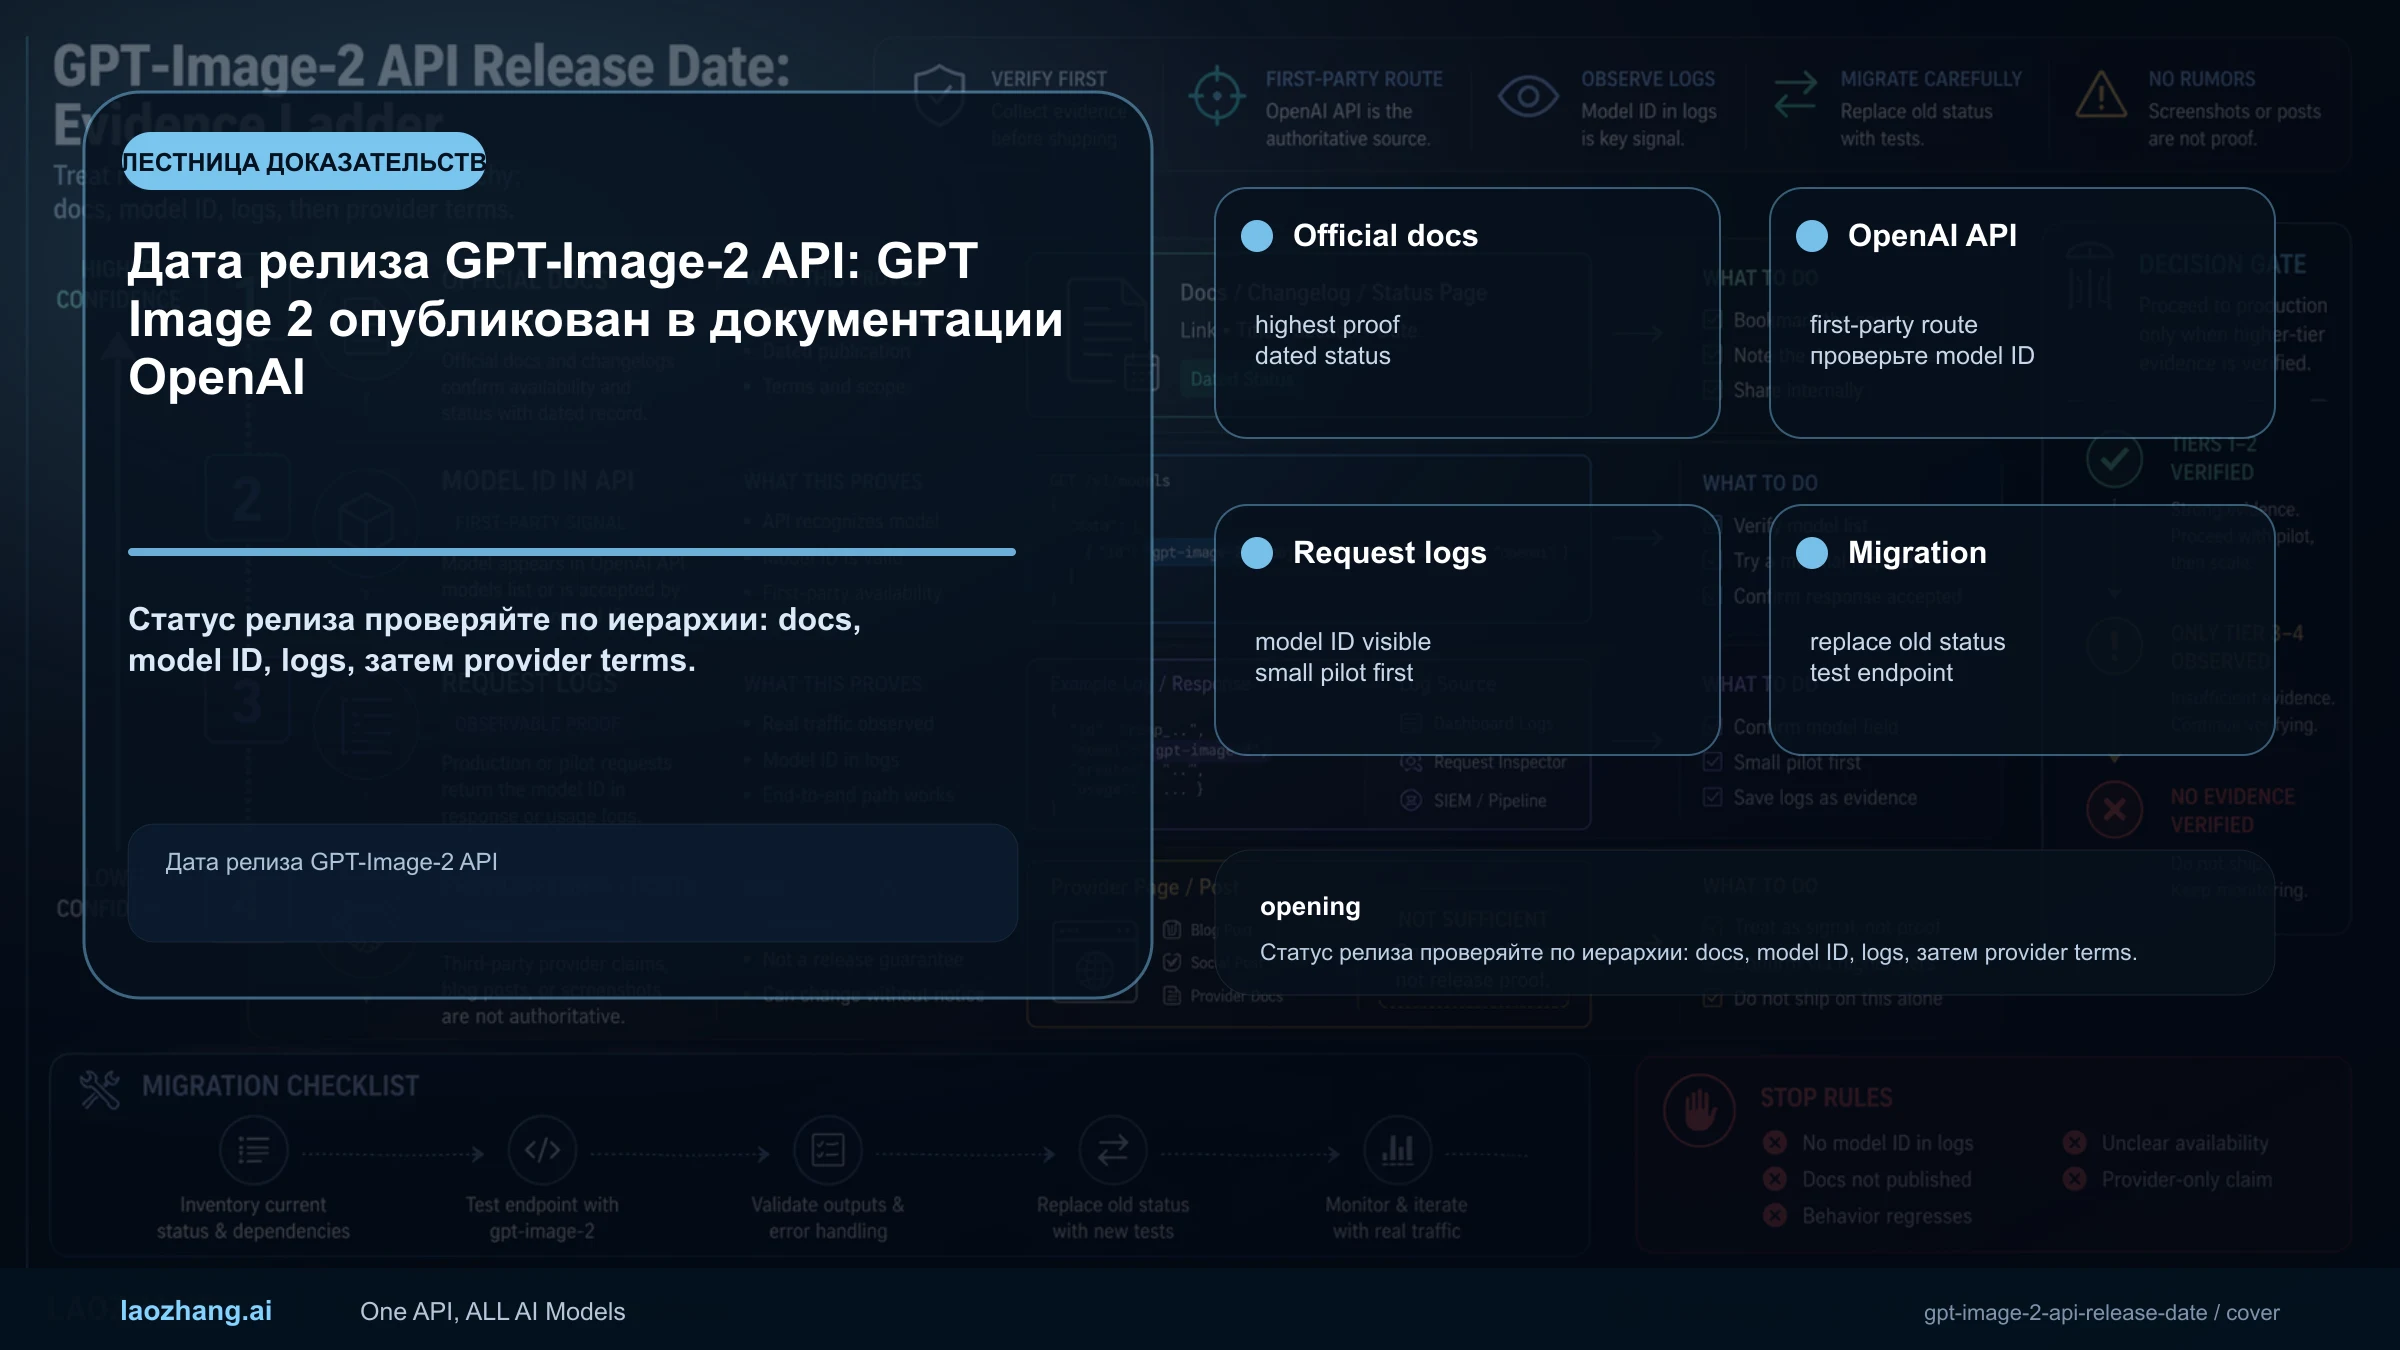Click the X icon beside No model ID in logs
This screenshot has width=2400, height=1350.
pos(1775,1143)
